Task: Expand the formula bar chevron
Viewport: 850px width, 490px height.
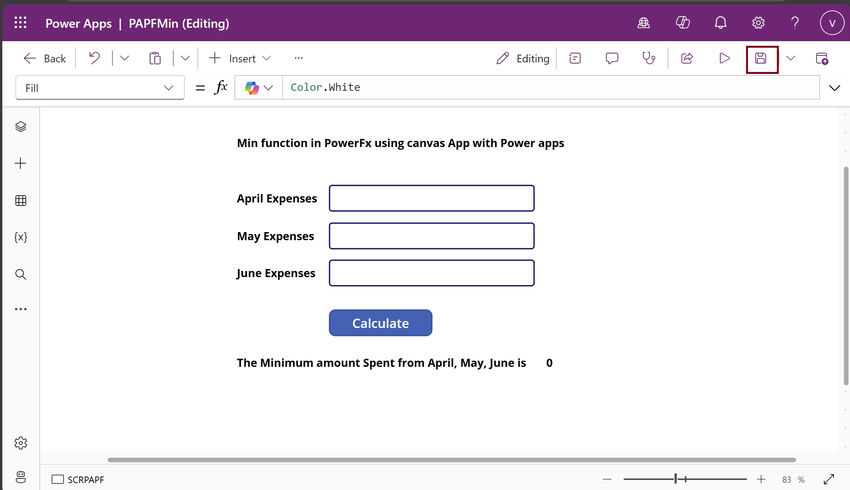Action: (x=834, y=88)
